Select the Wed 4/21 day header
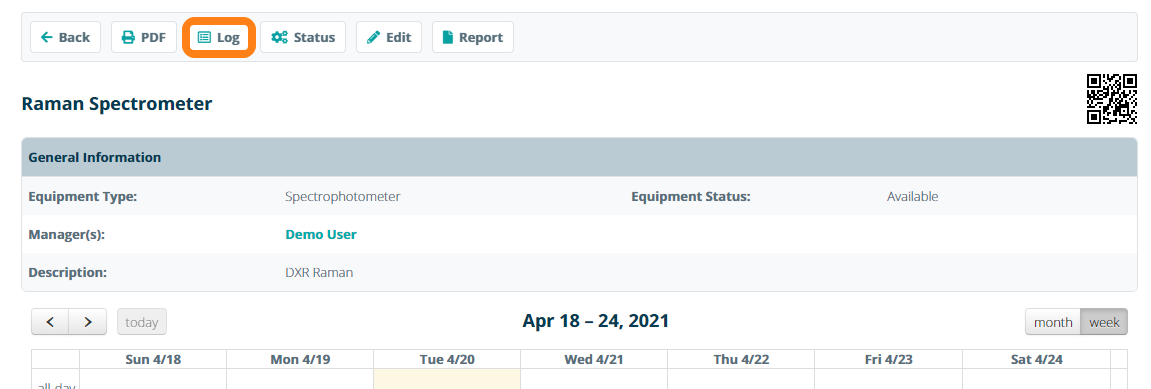This screenshot has height=389, width=1151. (x=594, y=359)
